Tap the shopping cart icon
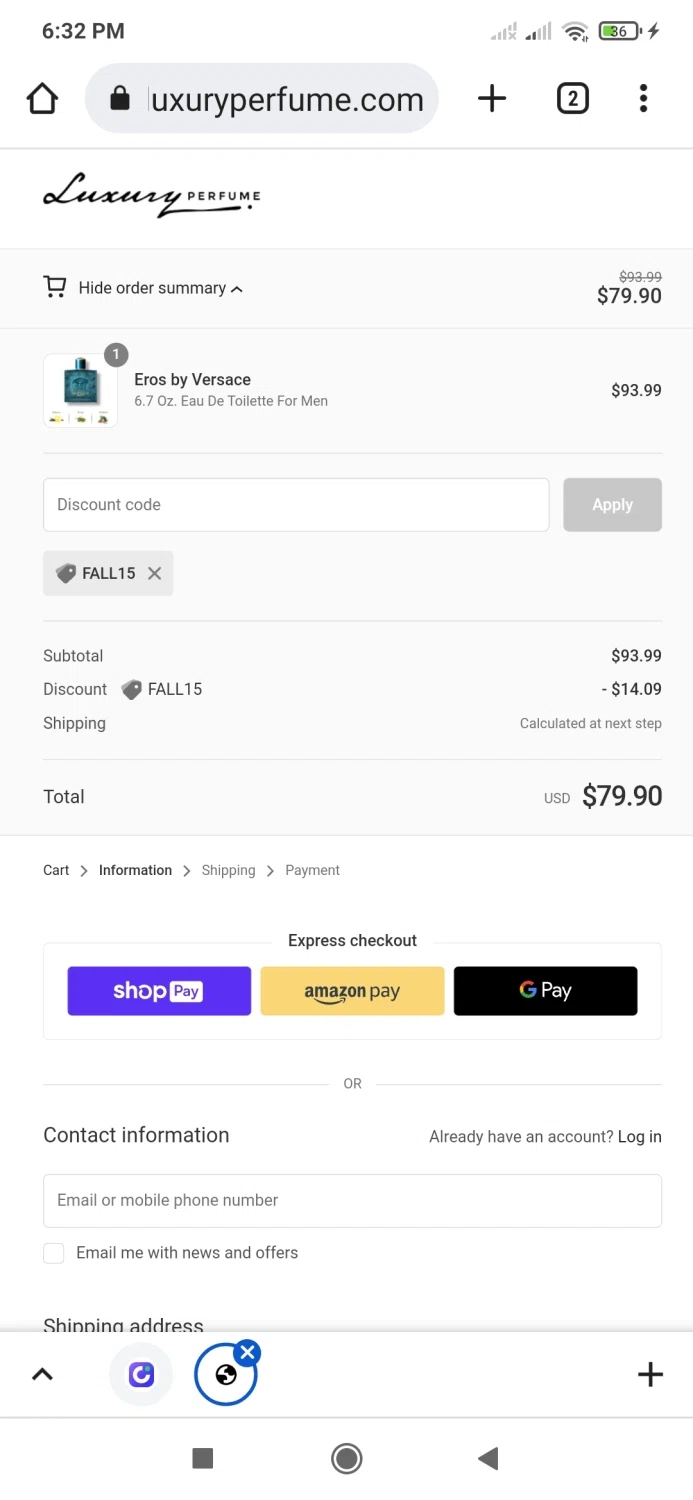The image size is (693, 1500). pos(55,287)
